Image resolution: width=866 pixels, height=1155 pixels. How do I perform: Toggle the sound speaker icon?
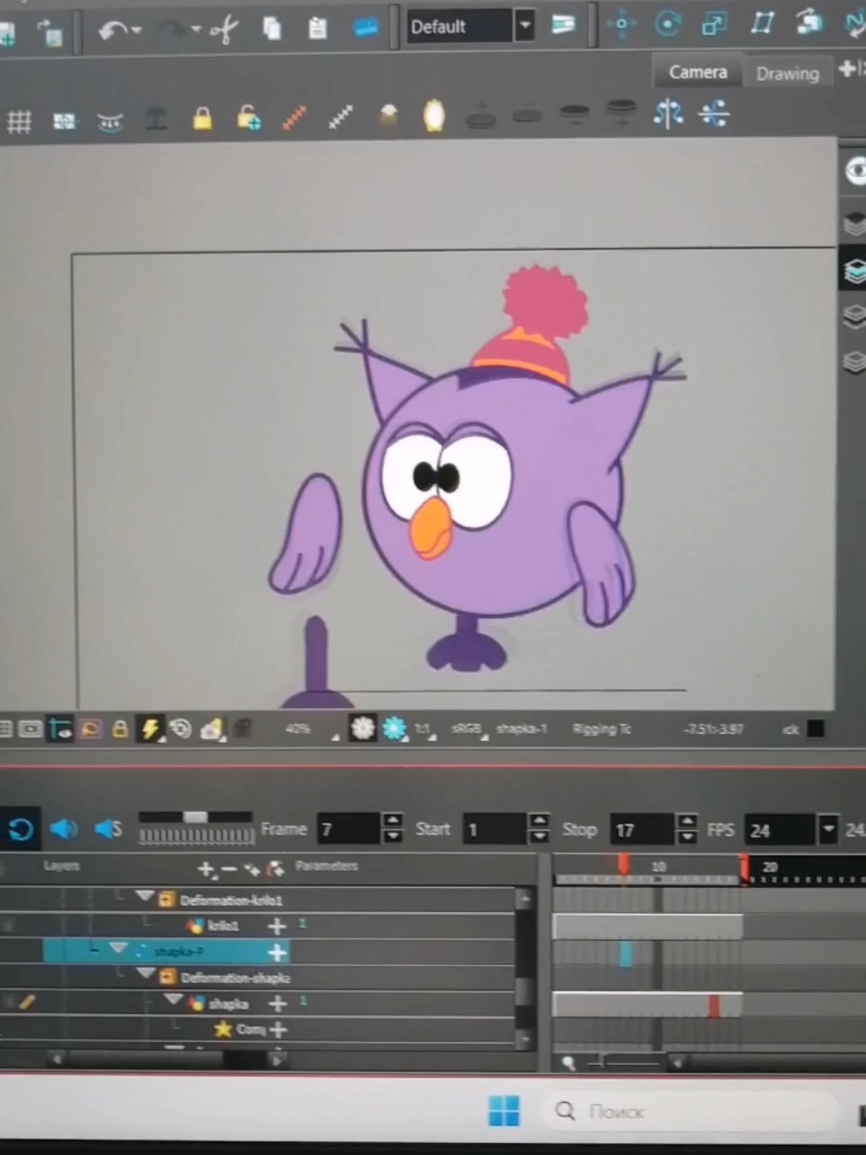pos(63,829)
